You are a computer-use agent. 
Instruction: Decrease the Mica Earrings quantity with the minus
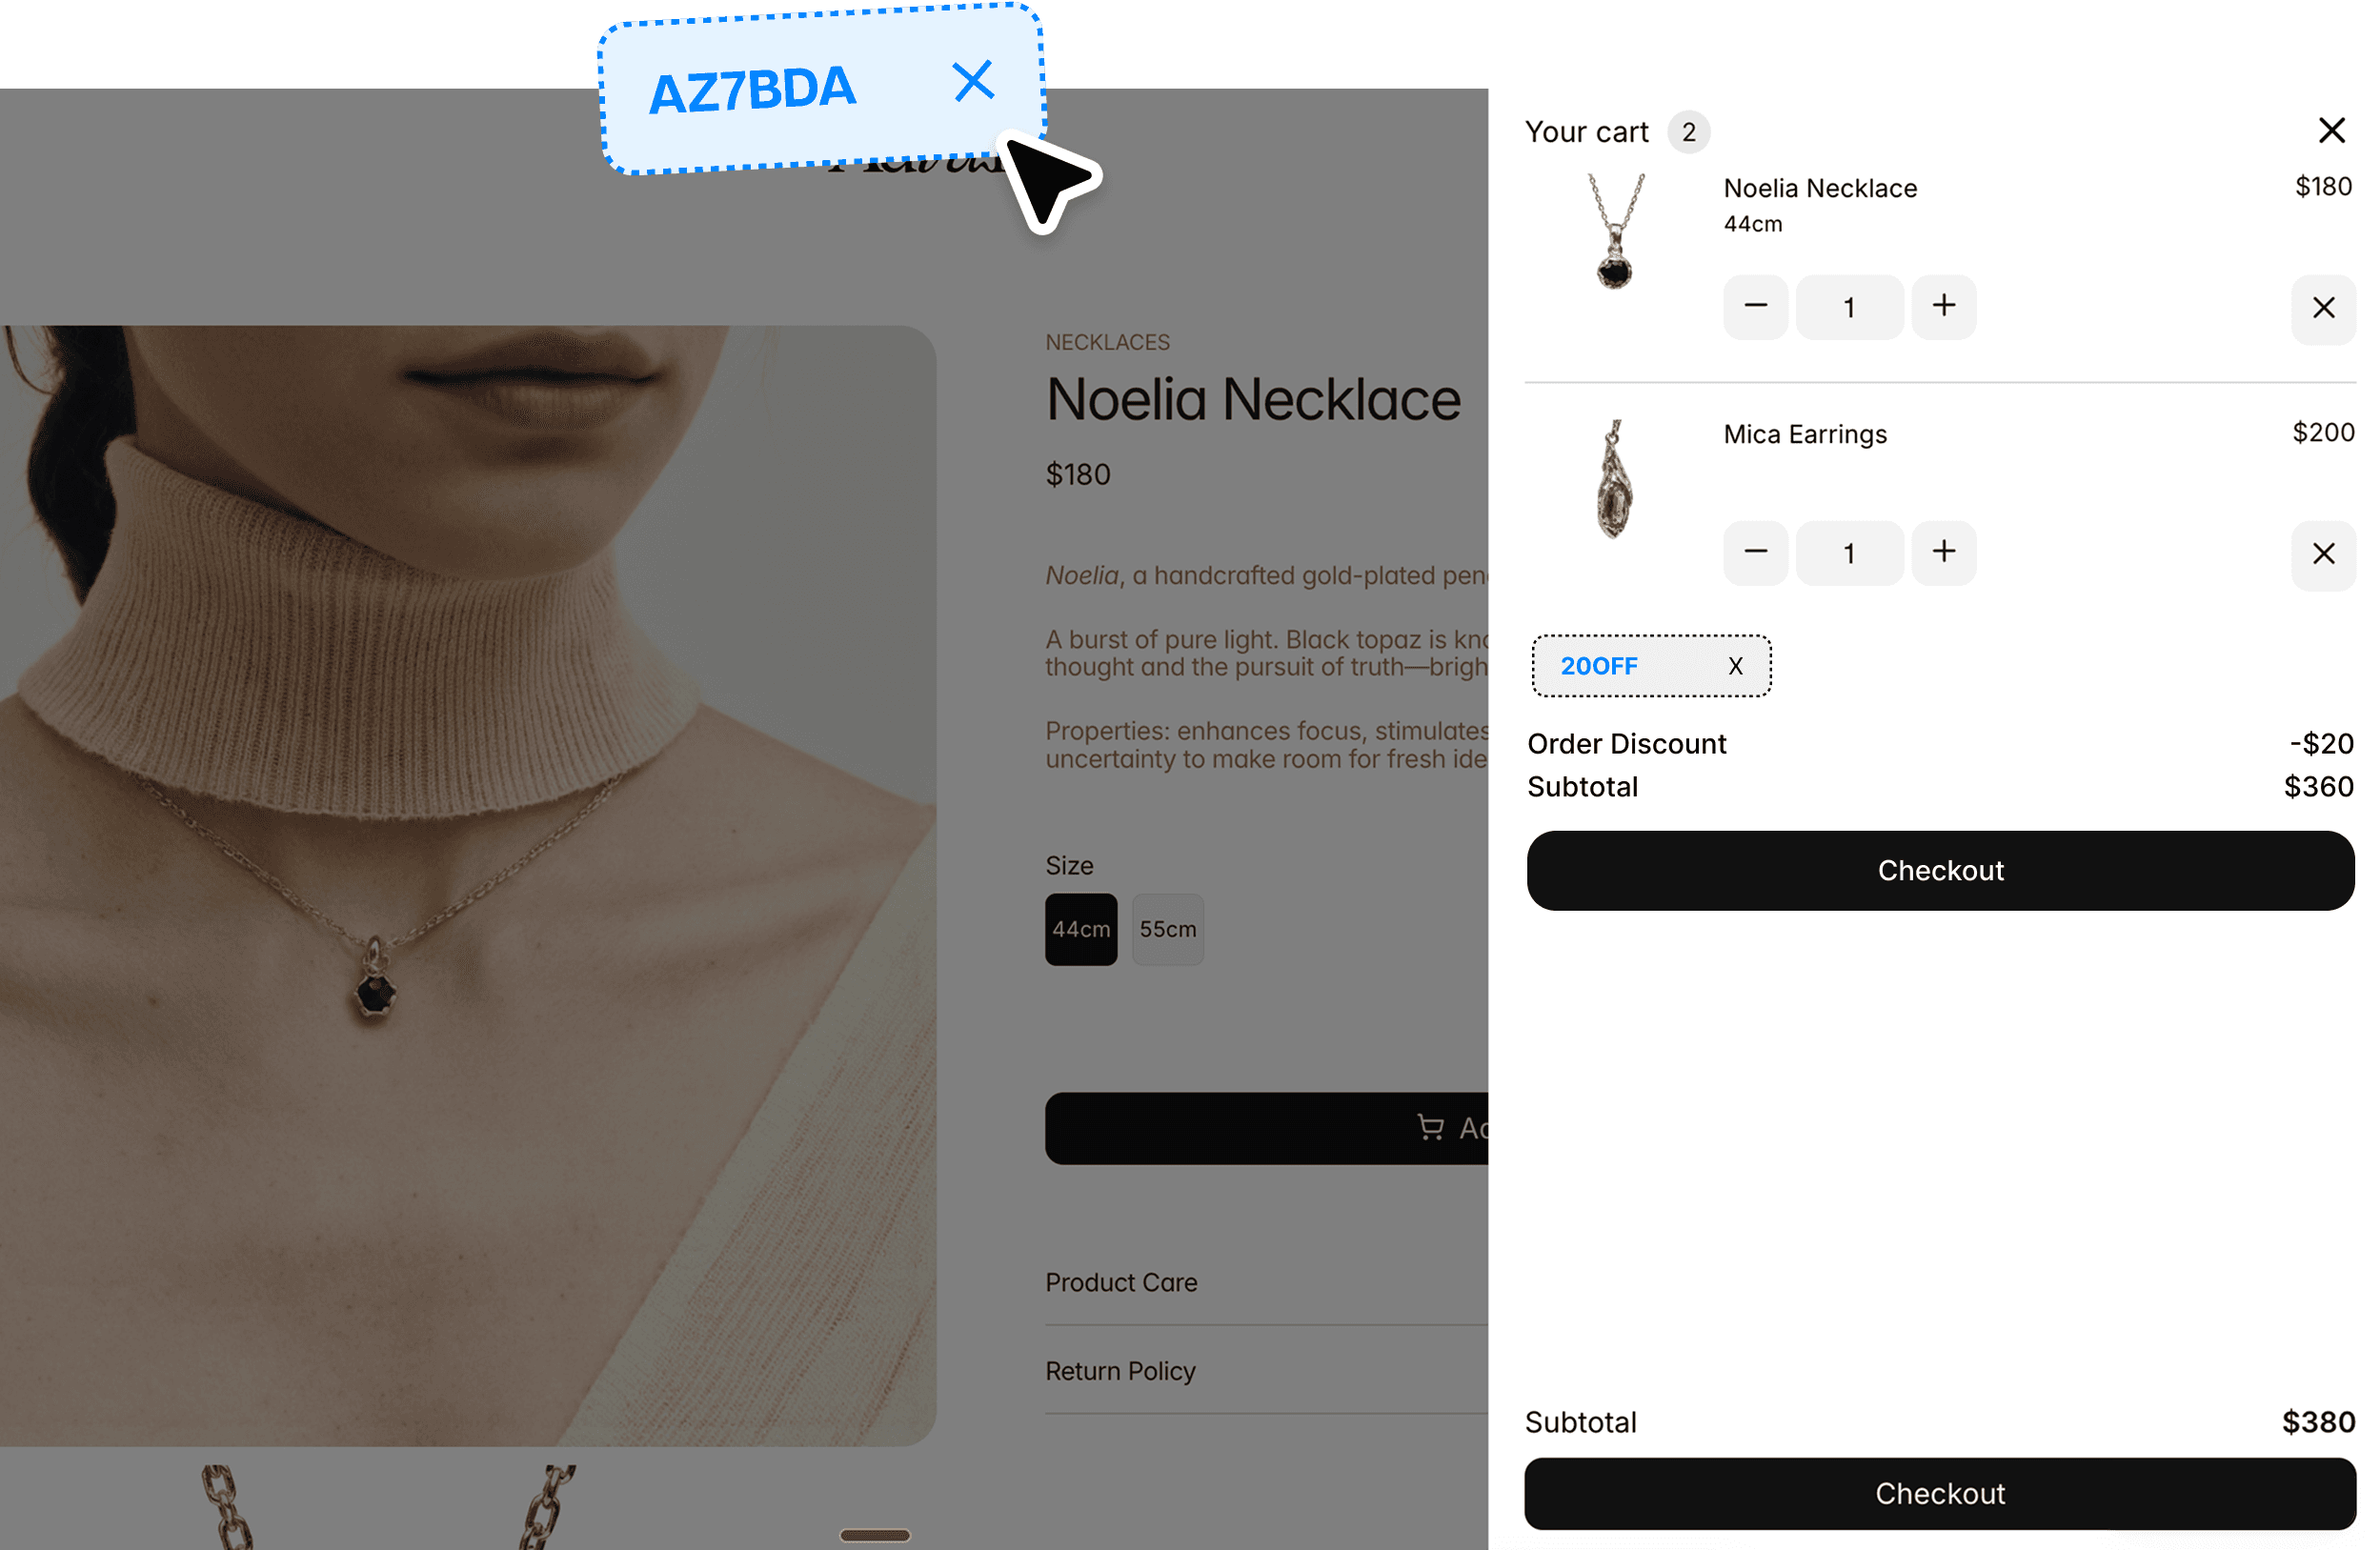[x=1755, y=552]
